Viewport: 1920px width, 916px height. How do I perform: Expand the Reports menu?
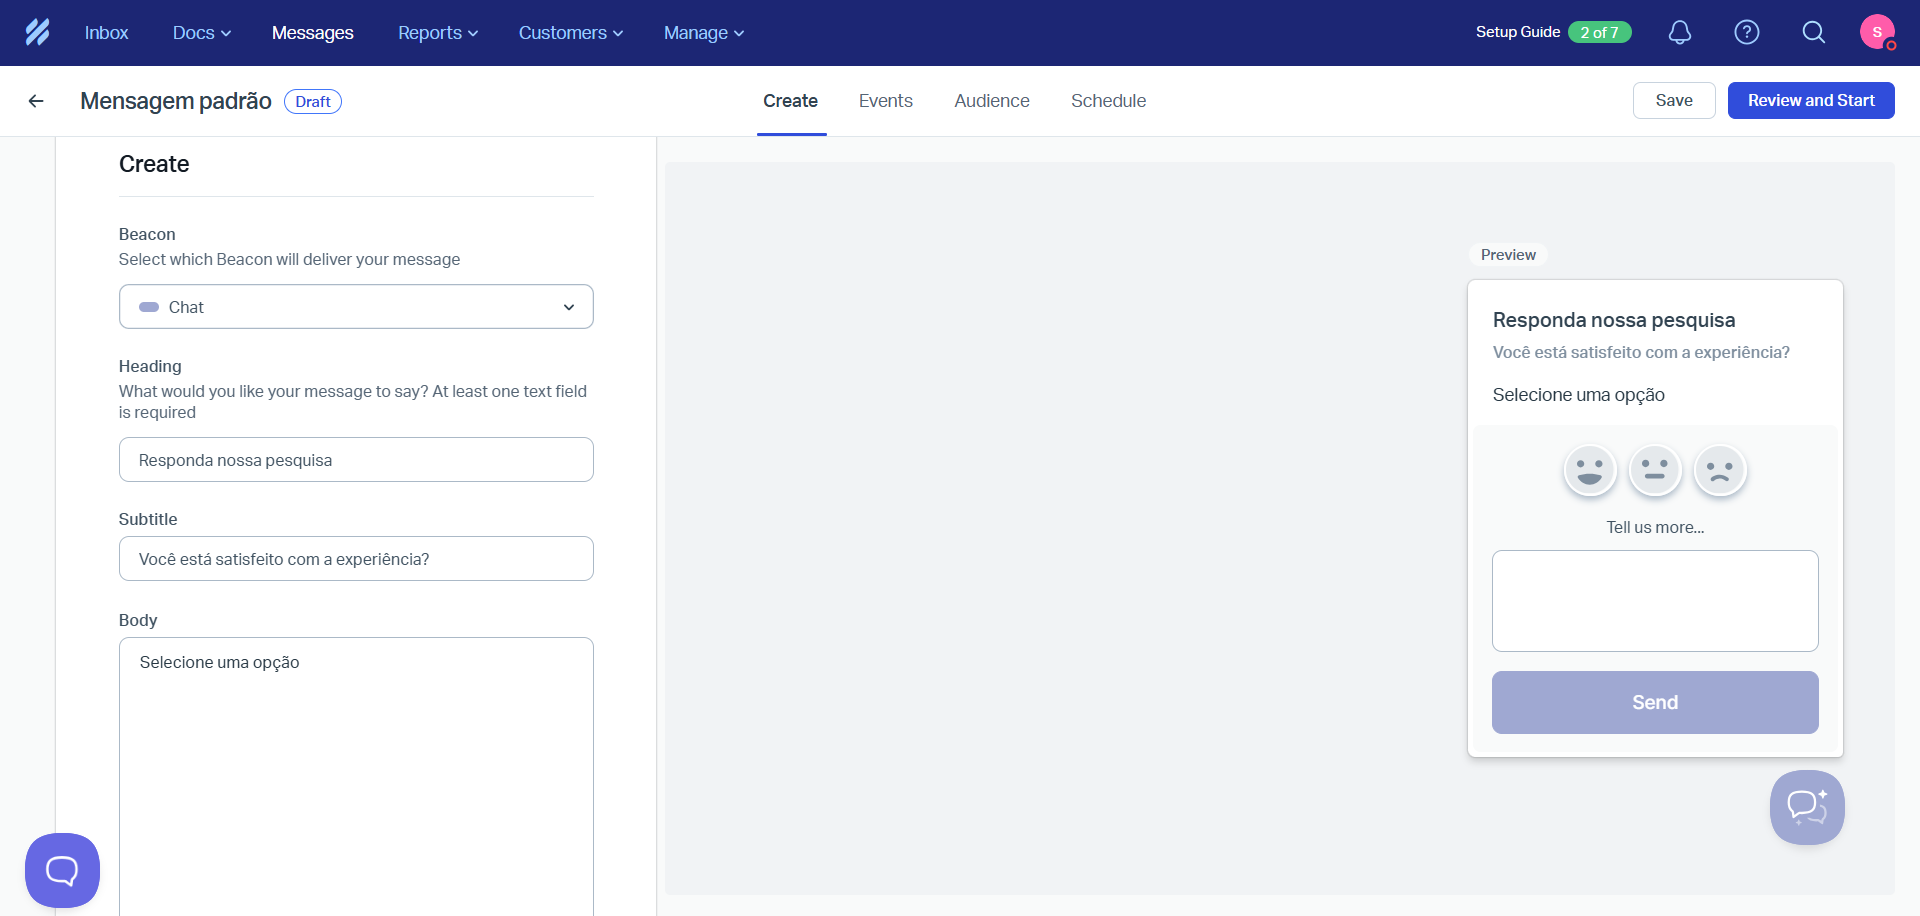(x=438, y=32)
